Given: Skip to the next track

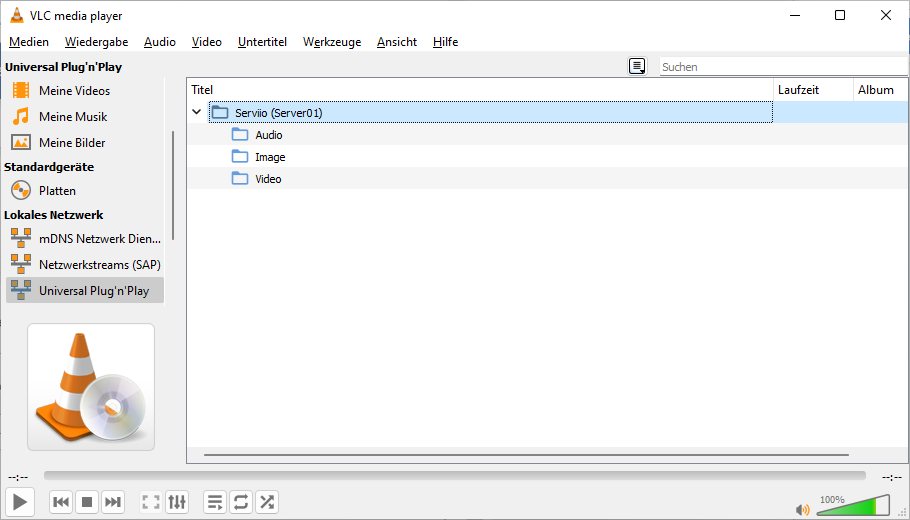Looking at the screenshot, I should tap(113, 502).
